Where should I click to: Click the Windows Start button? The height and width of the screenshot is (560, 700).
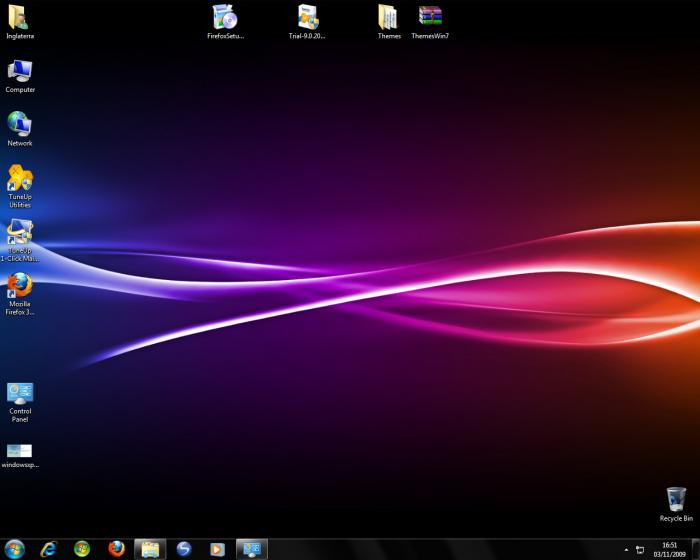pos(14,549)
